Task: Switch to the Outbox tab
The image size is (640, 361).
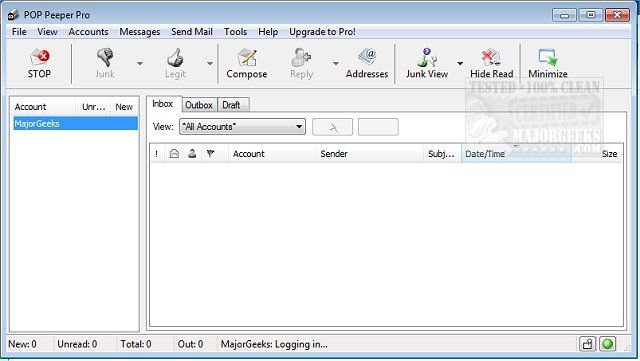Action: click(199, 105)
